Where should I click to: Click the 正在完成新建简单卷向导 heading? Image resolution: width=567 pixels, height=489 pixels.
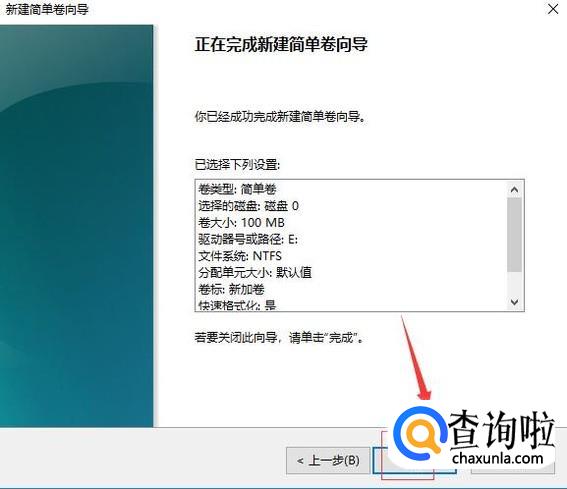281,44
